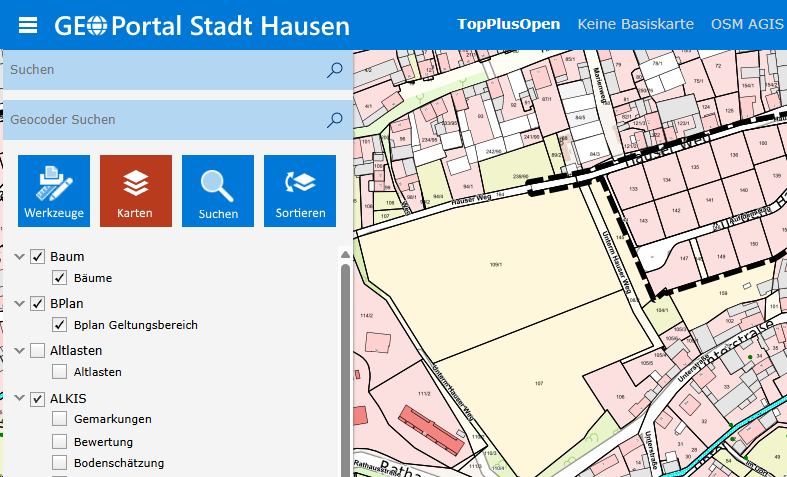The image size is (787, 477).
Task: Click the layer list scrollbar thumb
Action: [x=345, y=370]
